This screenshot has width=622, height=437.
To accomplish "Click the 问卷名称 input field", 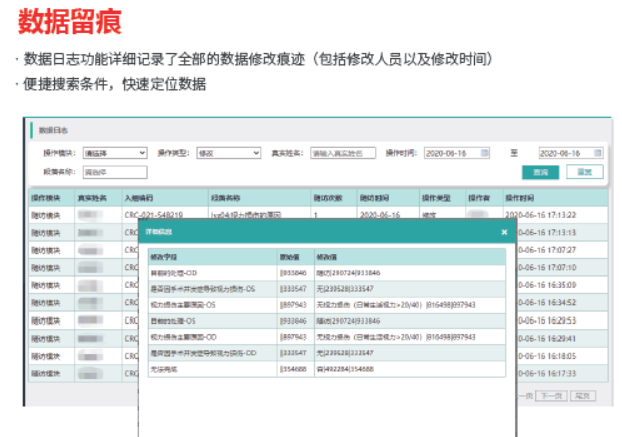I will point(115,172).
